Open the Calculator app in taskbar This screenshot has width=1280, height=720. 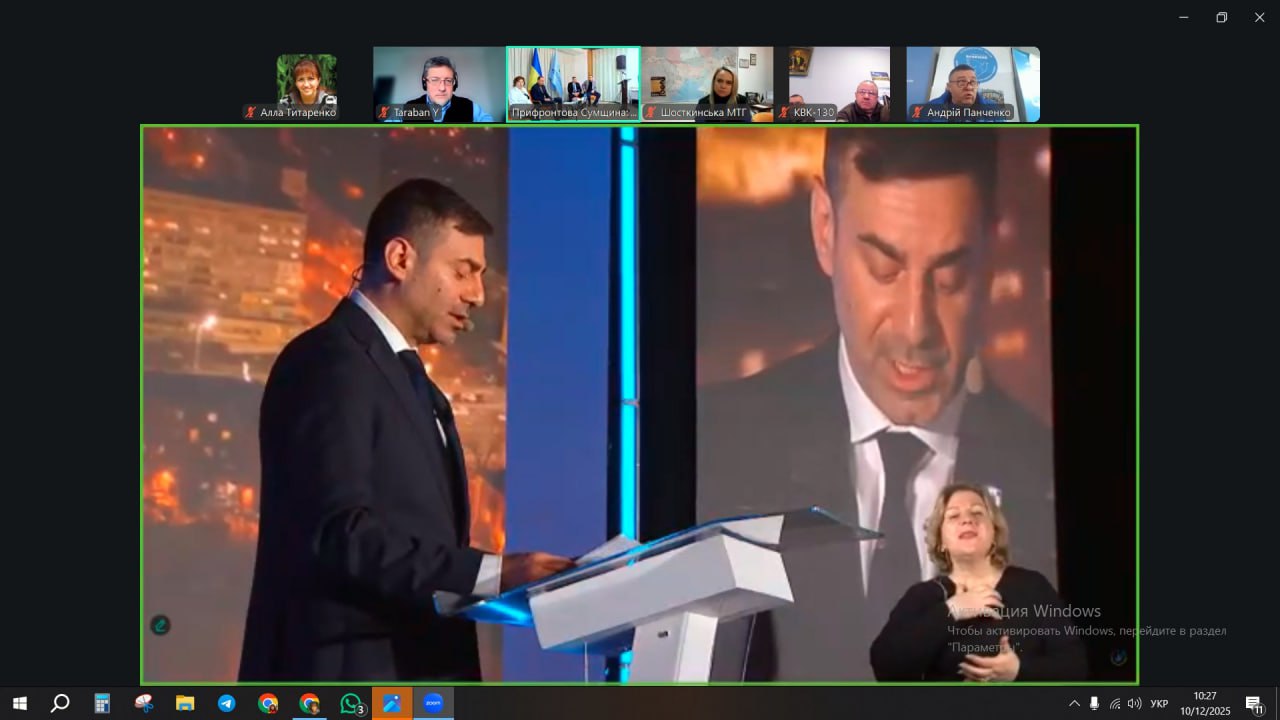click(x=102, y=703)
